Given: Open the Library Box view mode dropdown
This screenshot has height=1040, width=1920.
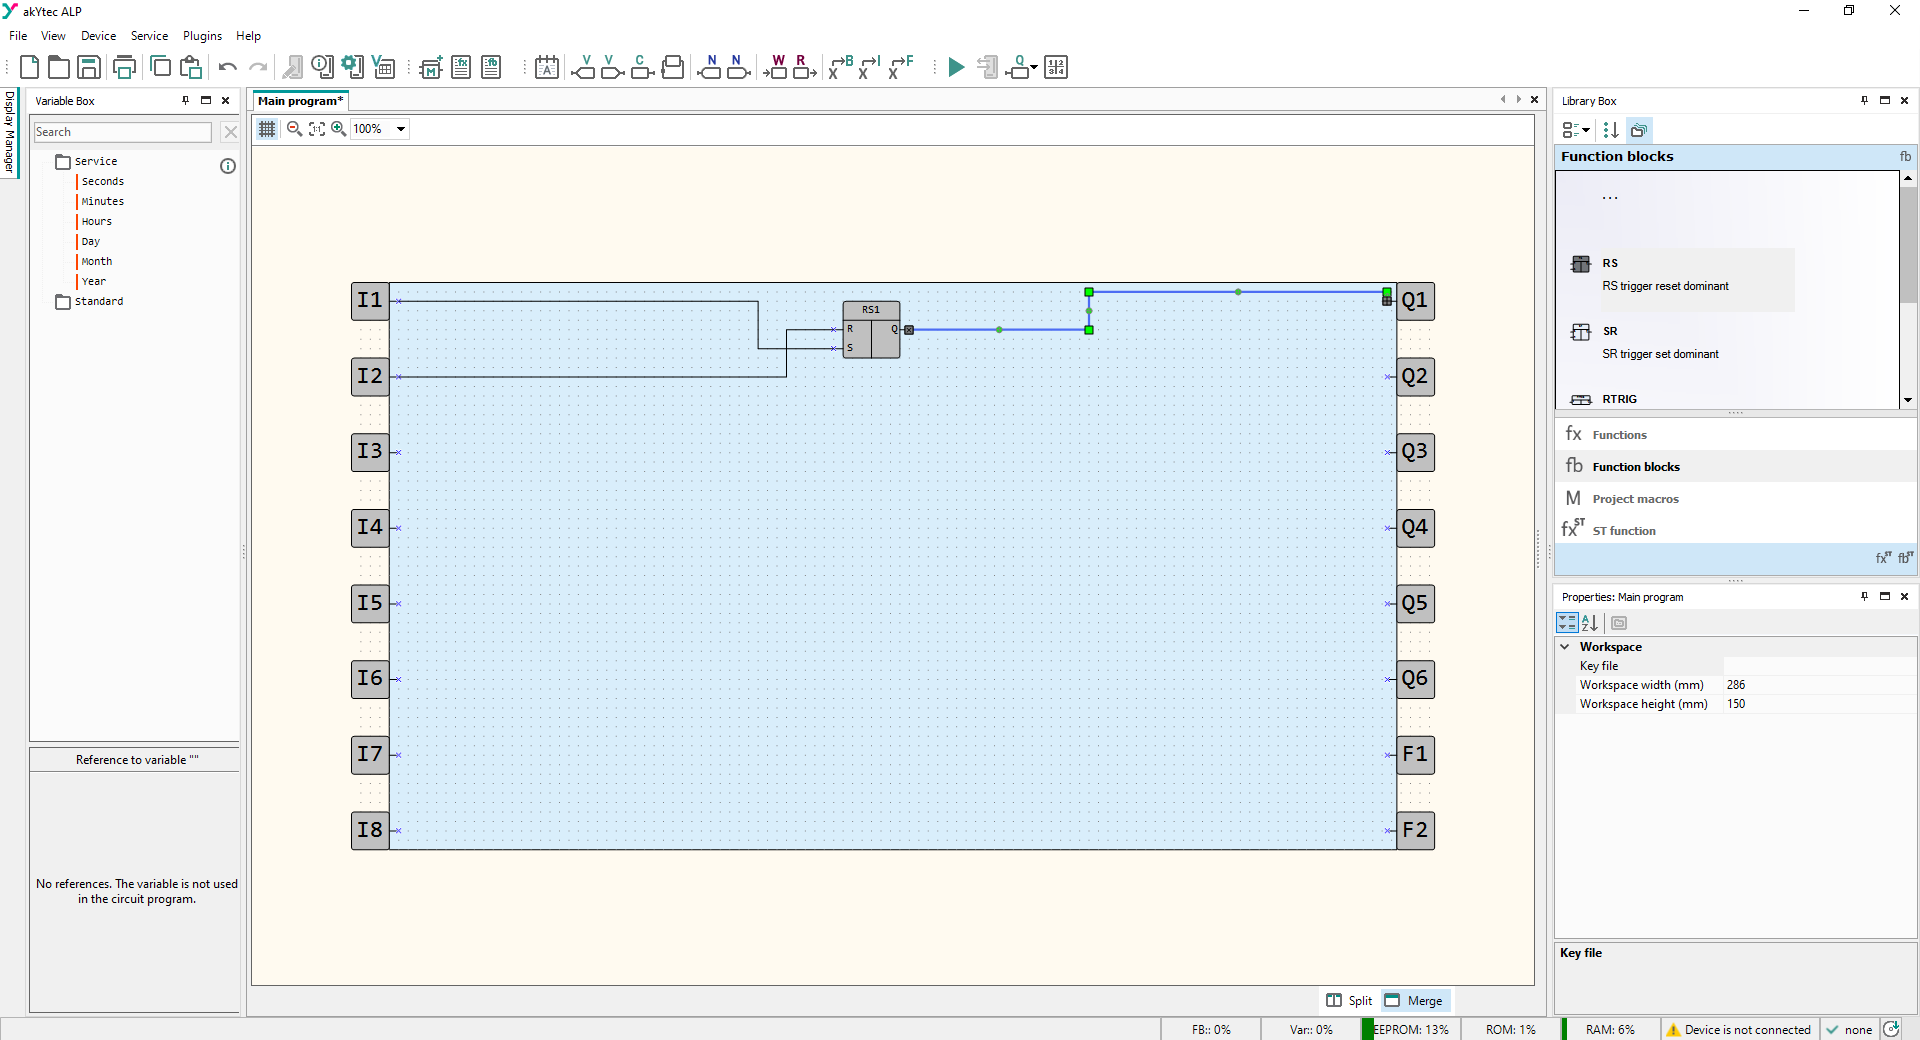Looking at the screenshot, I should point(1576,130).
